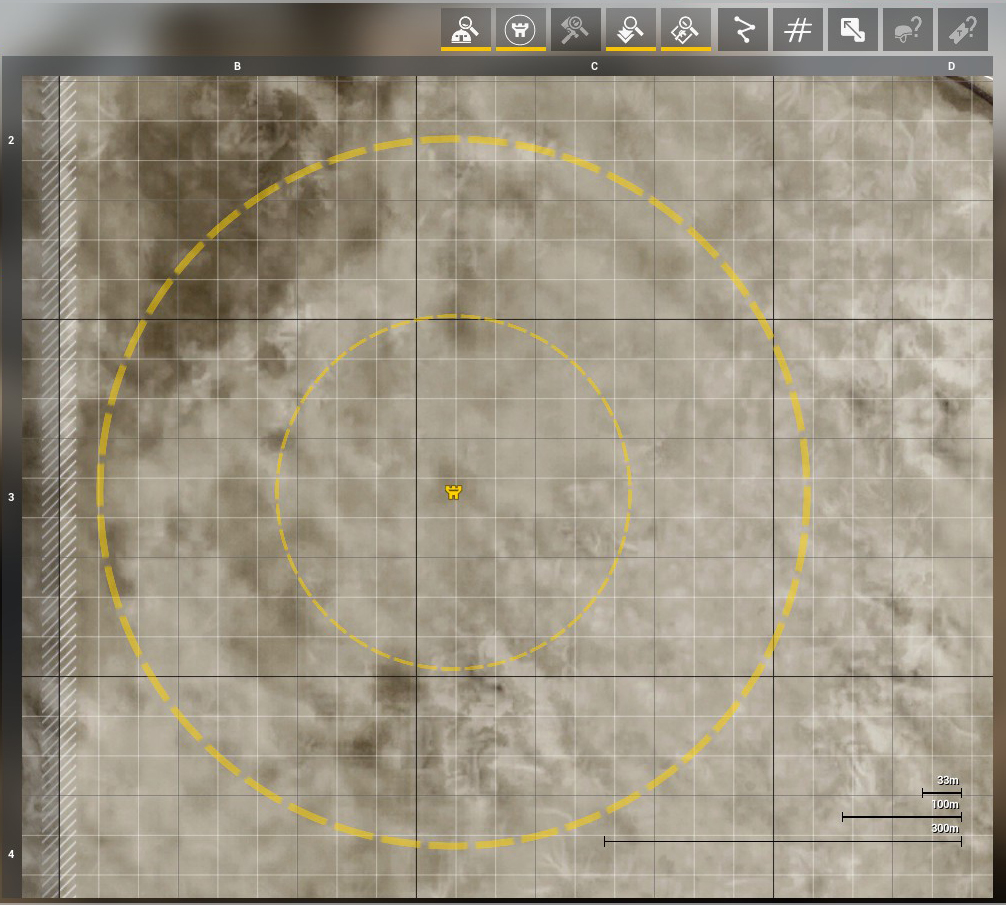The height and width of the screenshot is (905, 1006).
Task: Toggle the base/bunker search filter icon
Action: click(x=466, y=29)
